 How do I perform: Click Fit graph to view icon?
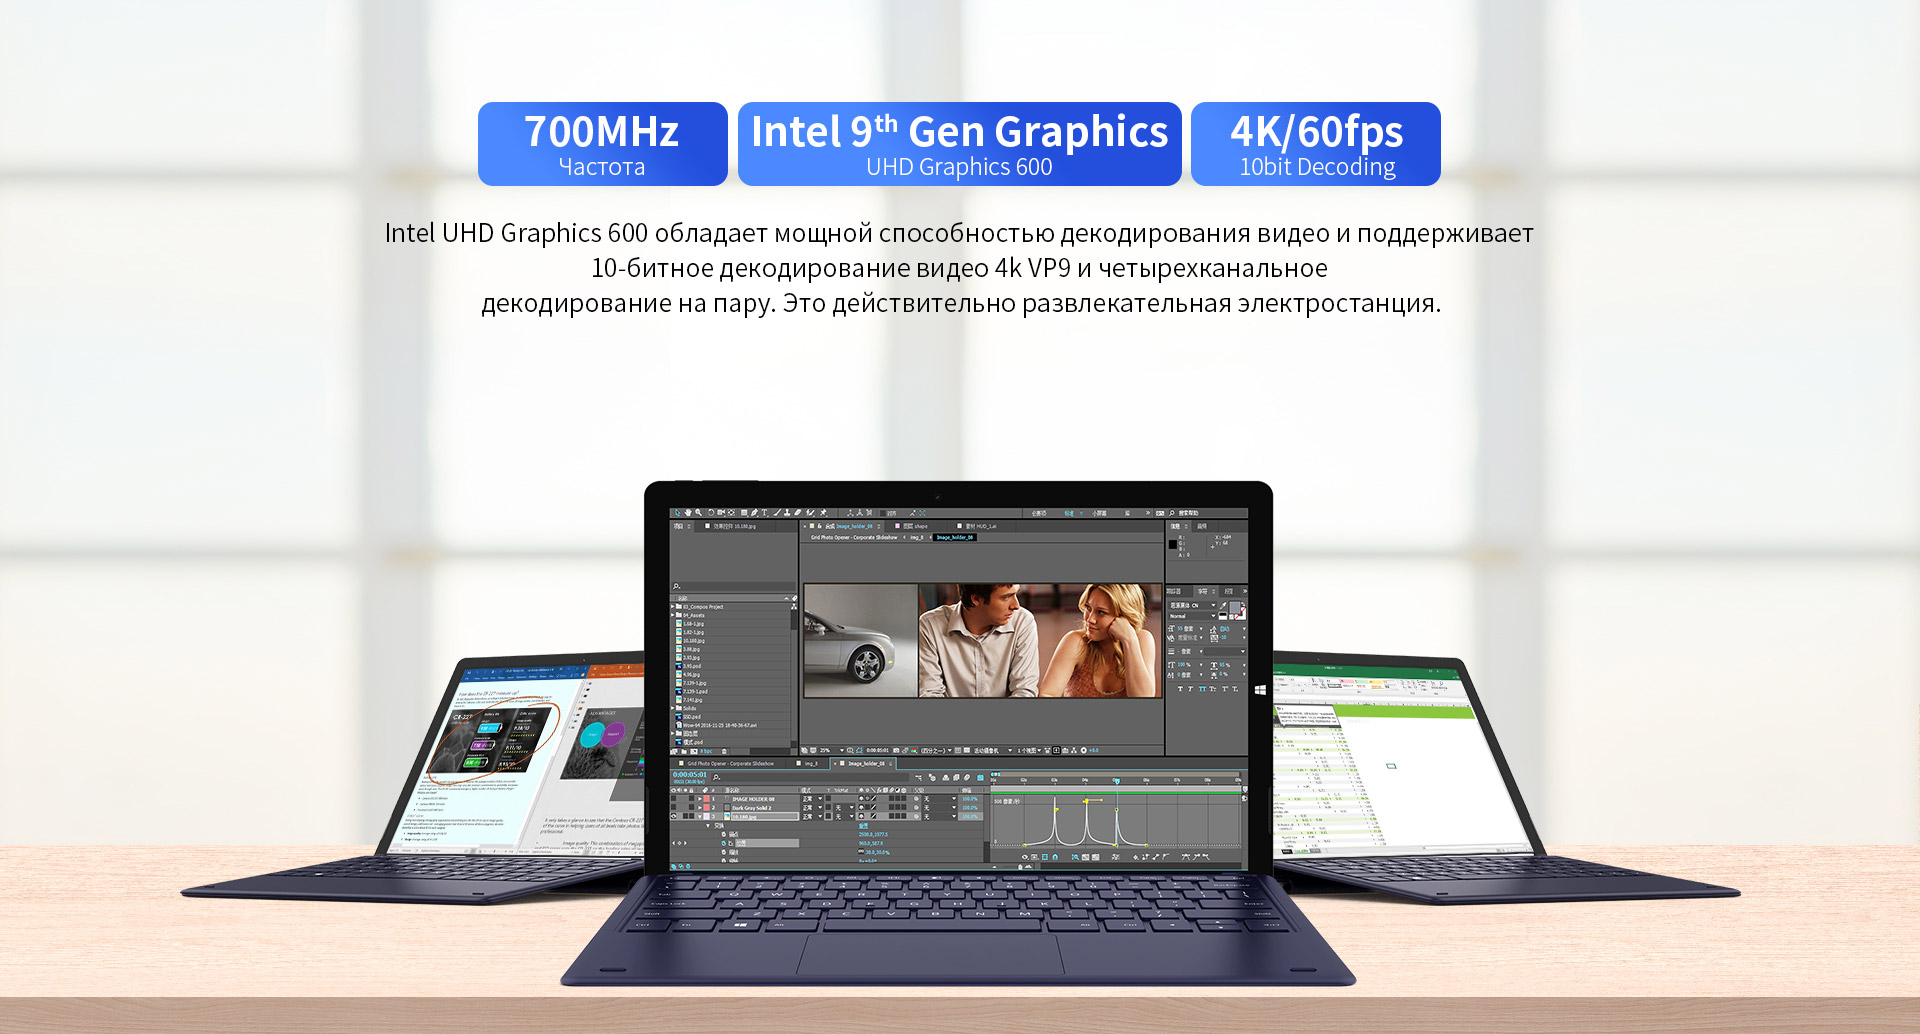click(1095, 857)
